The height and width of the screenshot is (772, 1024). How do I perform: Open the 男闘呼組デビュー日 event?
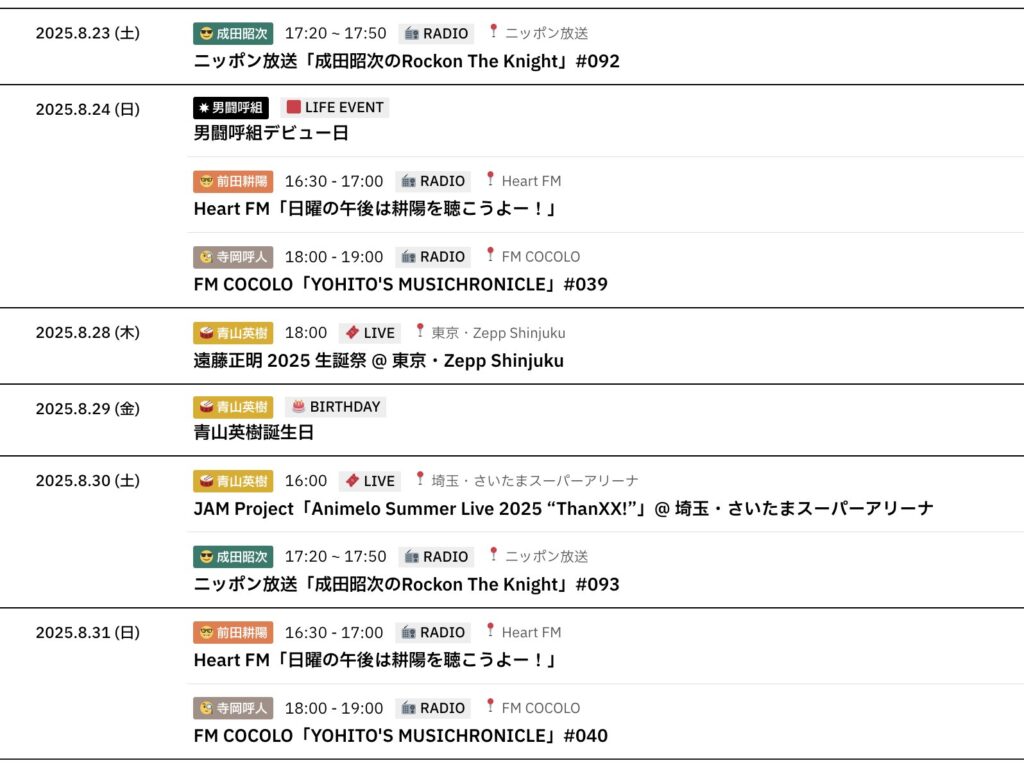pos(270,133)
